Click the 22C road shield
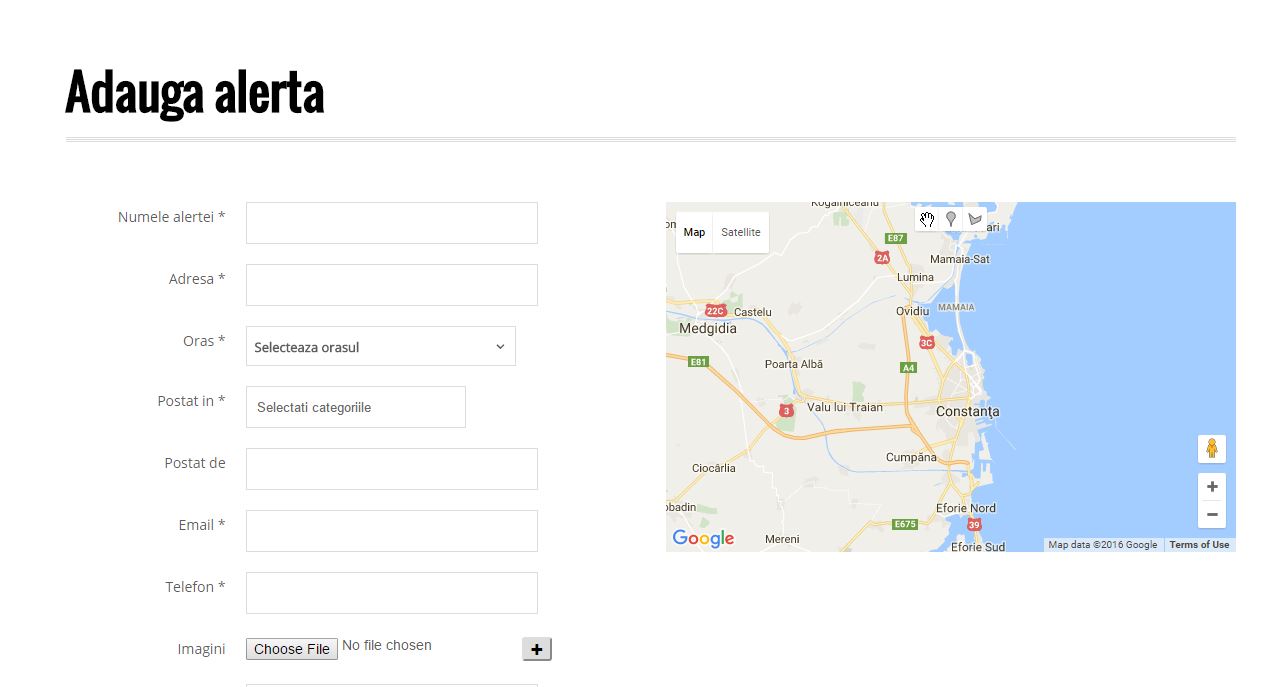This screenshot has height=687, width=1261. click(714, 311)
